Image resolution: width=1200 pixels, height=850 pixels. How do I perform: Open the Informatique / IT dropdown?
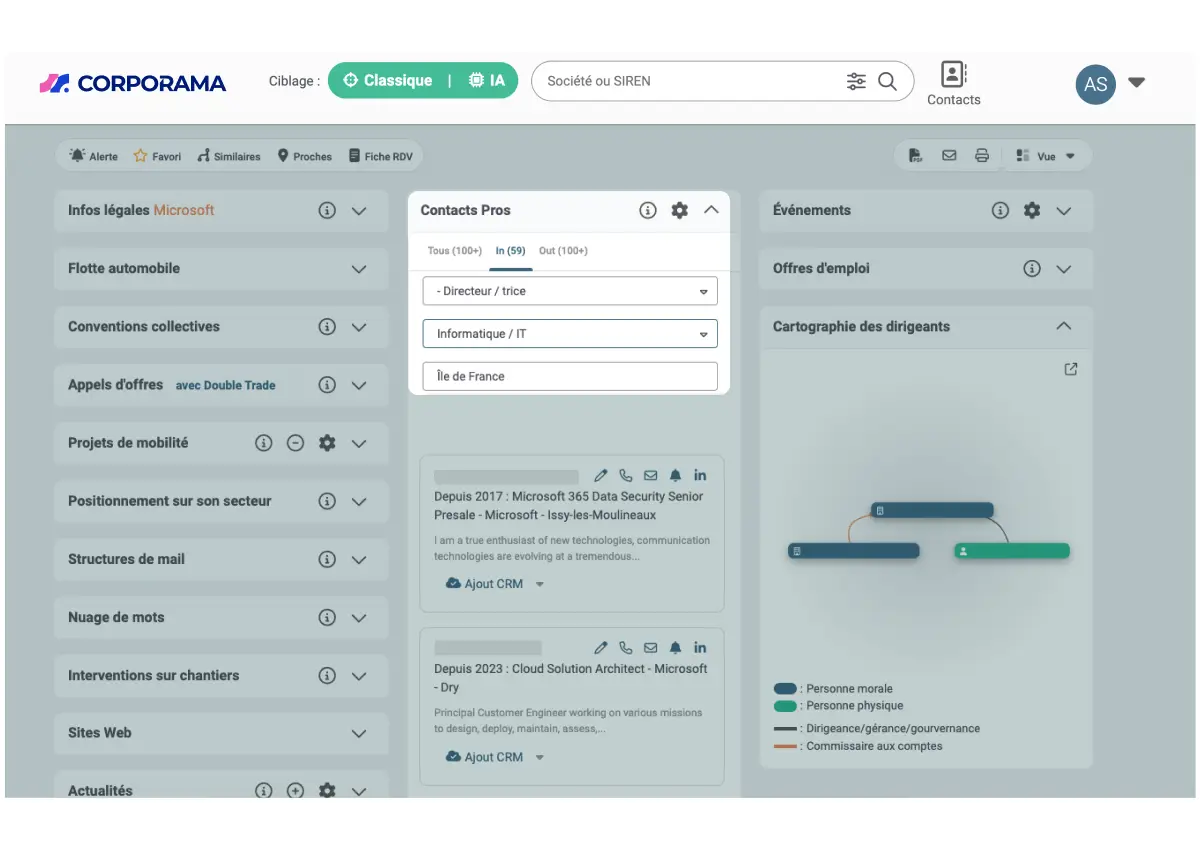click(x=570, y=334)
